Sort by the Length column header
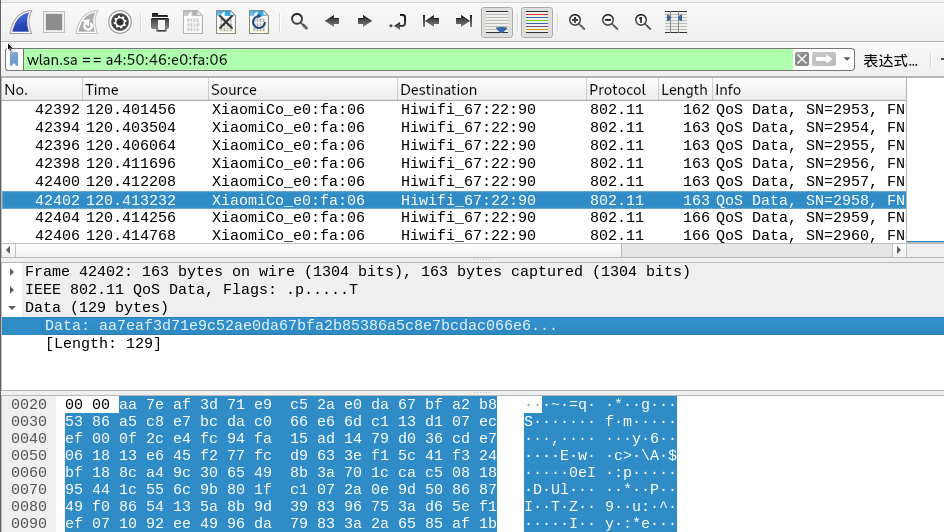The width and height of the screenshot is (944, 532). 685,90
